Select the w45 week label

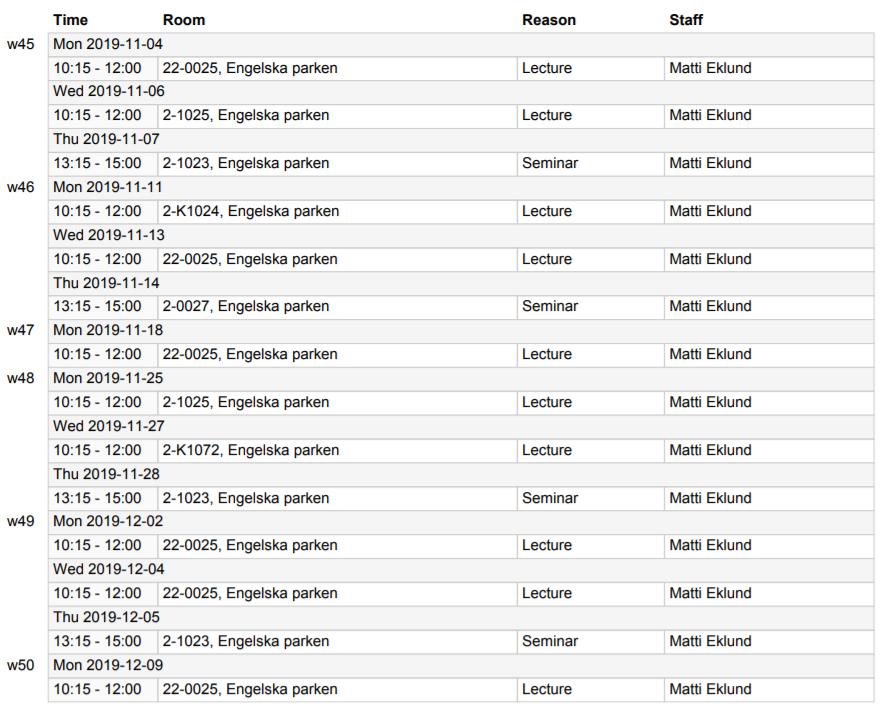(x=21, y=44)
